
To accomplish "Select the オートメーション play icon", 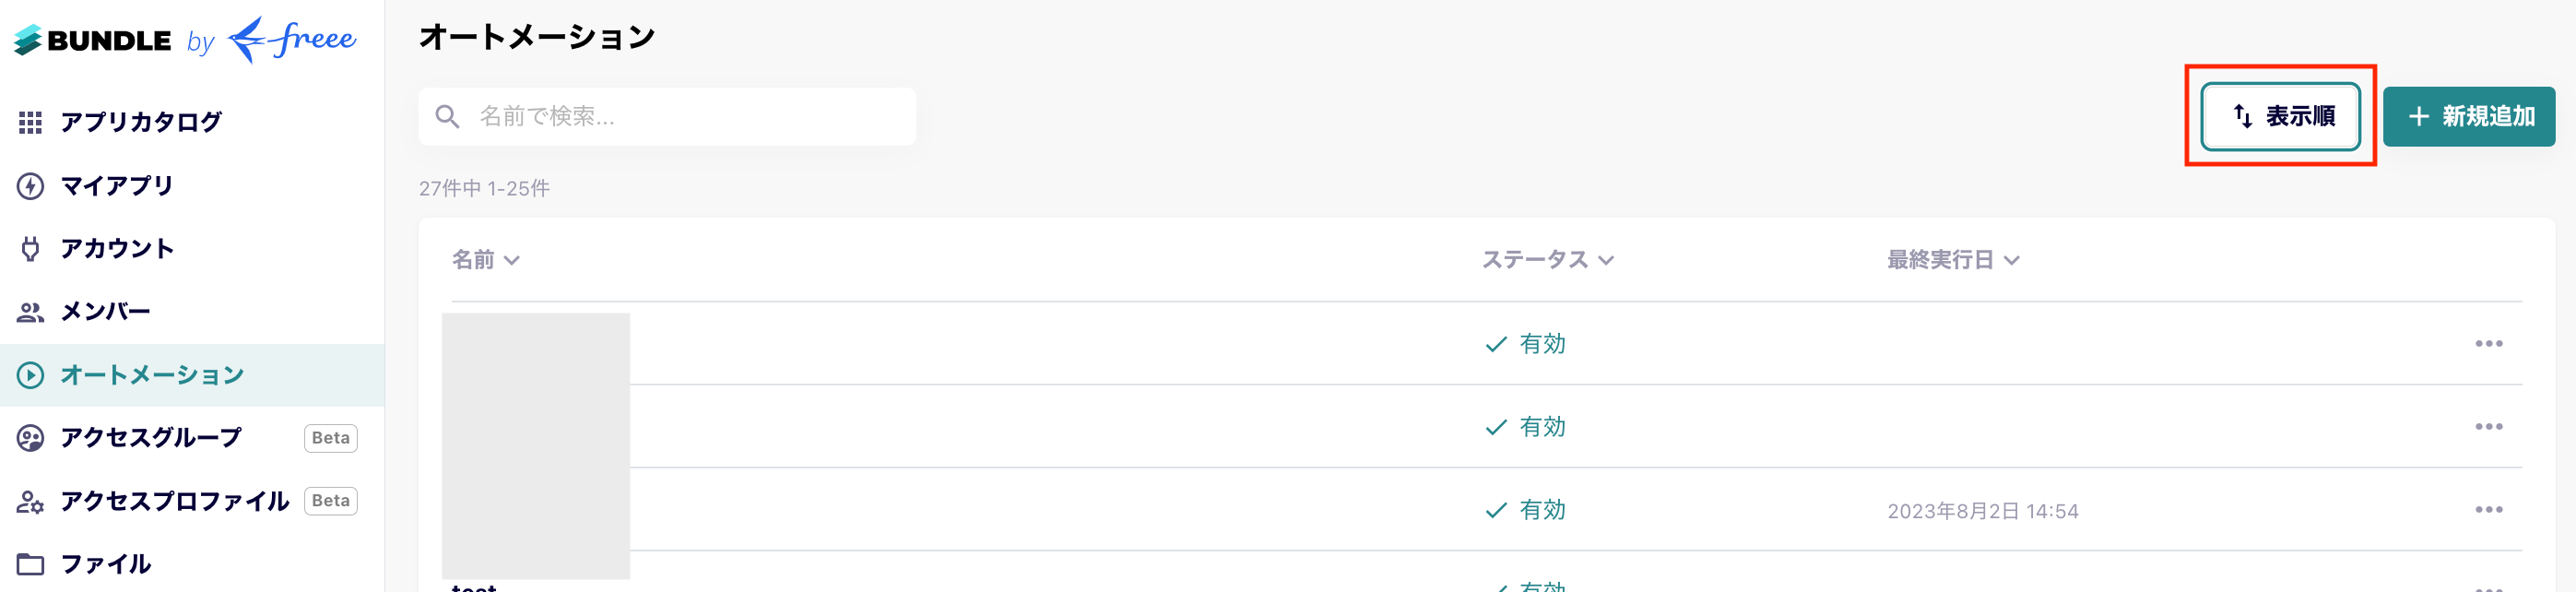I will (x=33, y=375).
